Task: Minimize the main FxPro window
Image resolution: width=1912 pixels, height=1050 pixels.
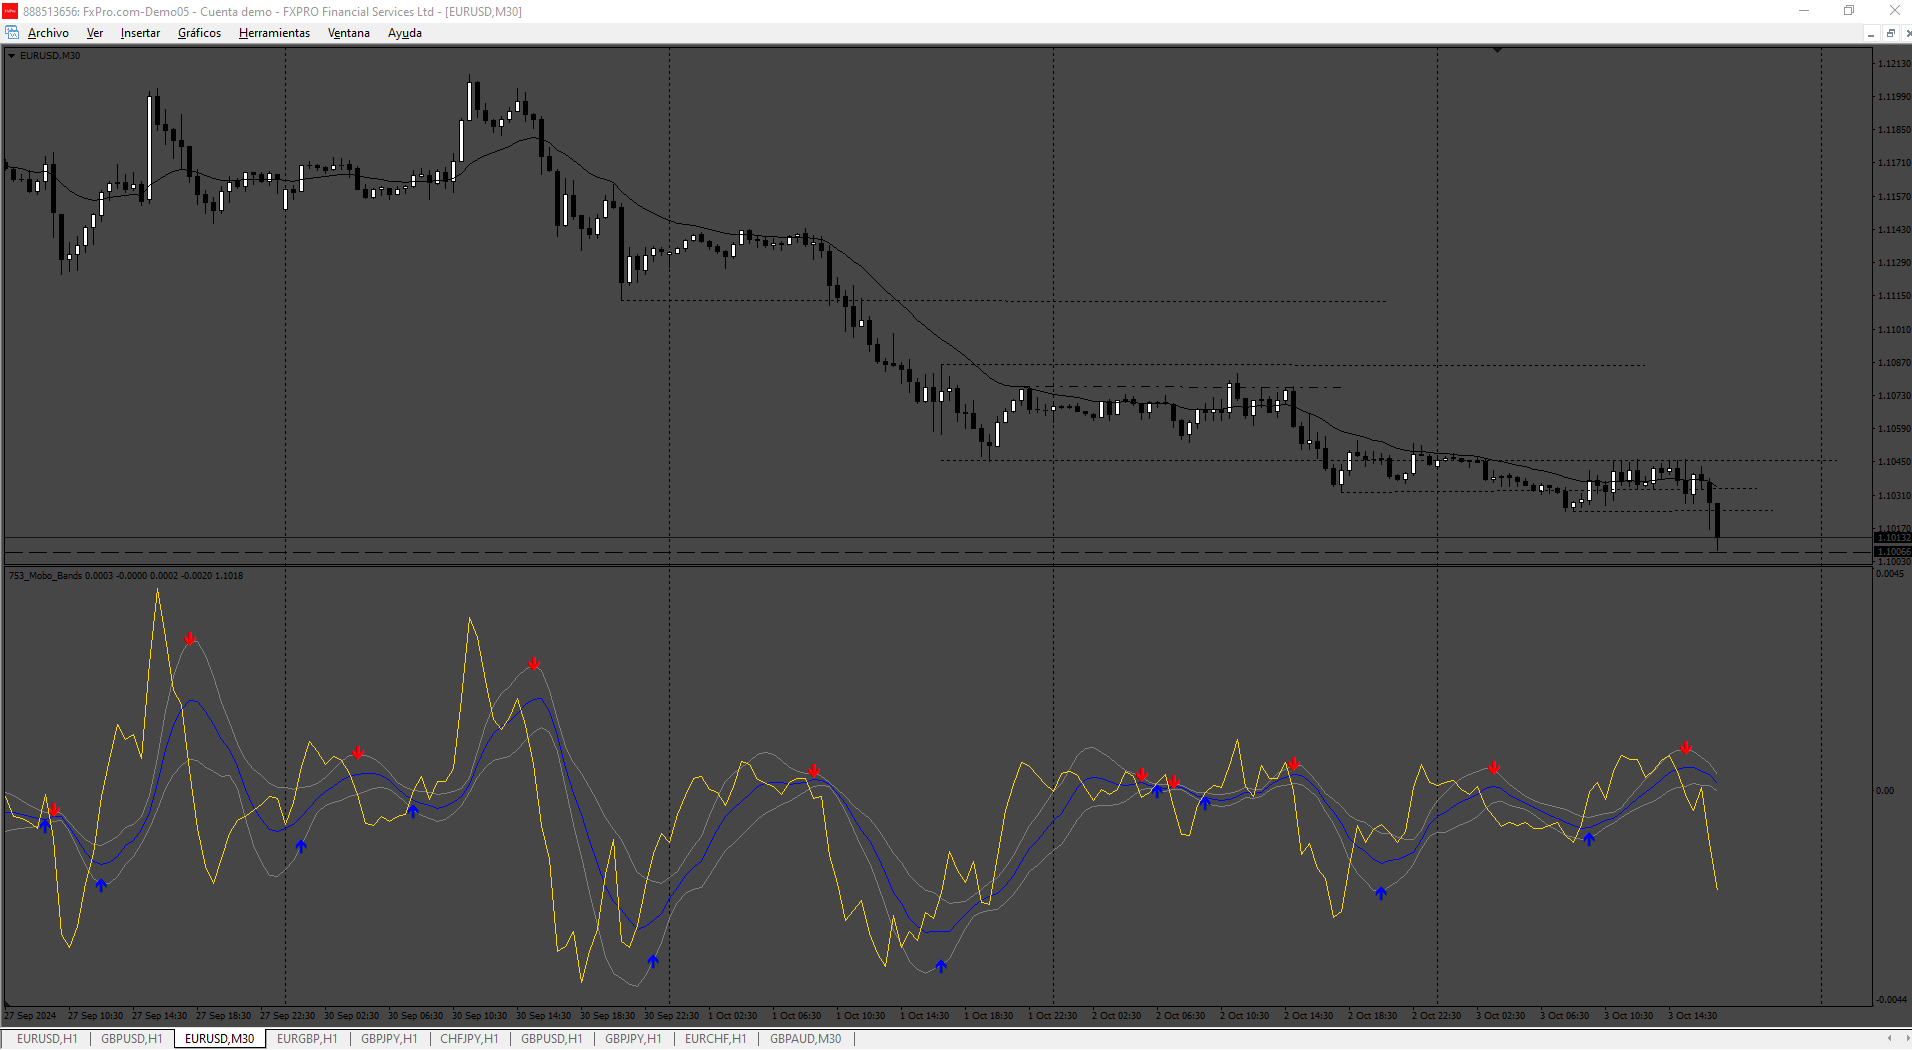Action: pos(1804,11)
